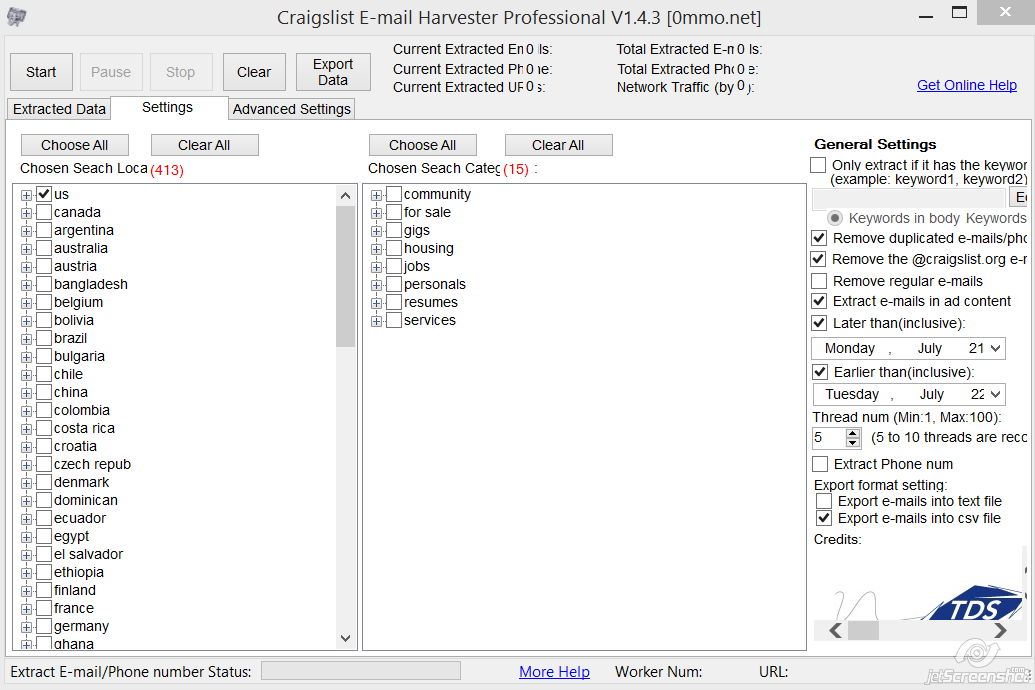Expand the housing category node
The width and height of the screenshot is (1035, 690).
(x=377, y=248)
